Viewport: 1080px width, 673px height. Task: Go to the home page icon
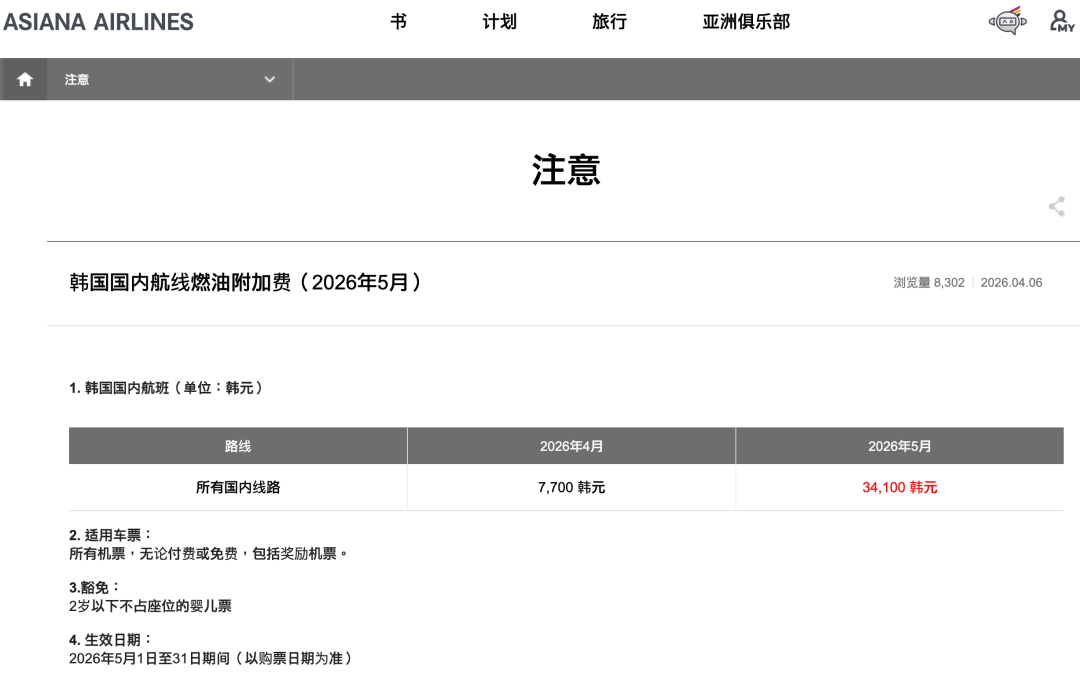point(25,79)
